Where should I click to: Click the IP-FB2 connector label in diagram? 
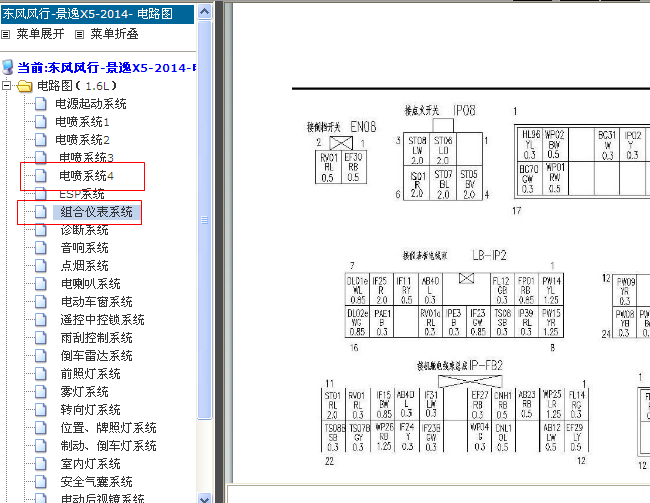486,365
